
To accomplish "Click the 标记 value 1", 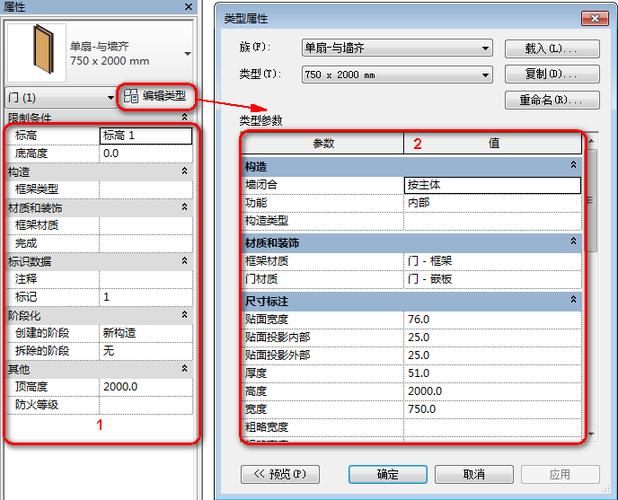I will point(146,297).
